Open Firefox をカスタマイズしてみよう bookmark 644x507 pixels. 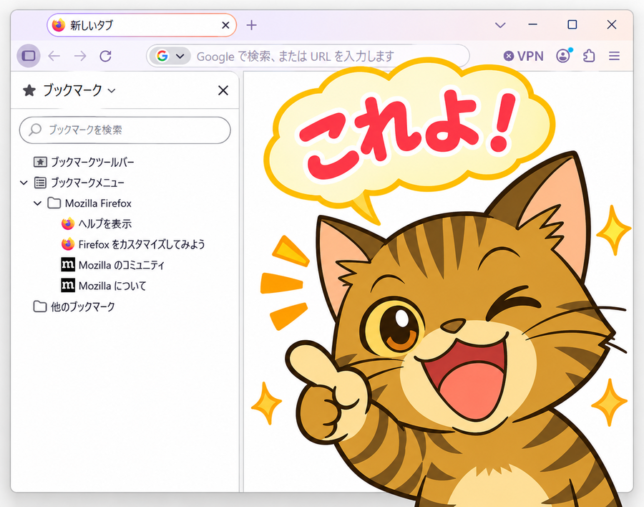point(133,244)
